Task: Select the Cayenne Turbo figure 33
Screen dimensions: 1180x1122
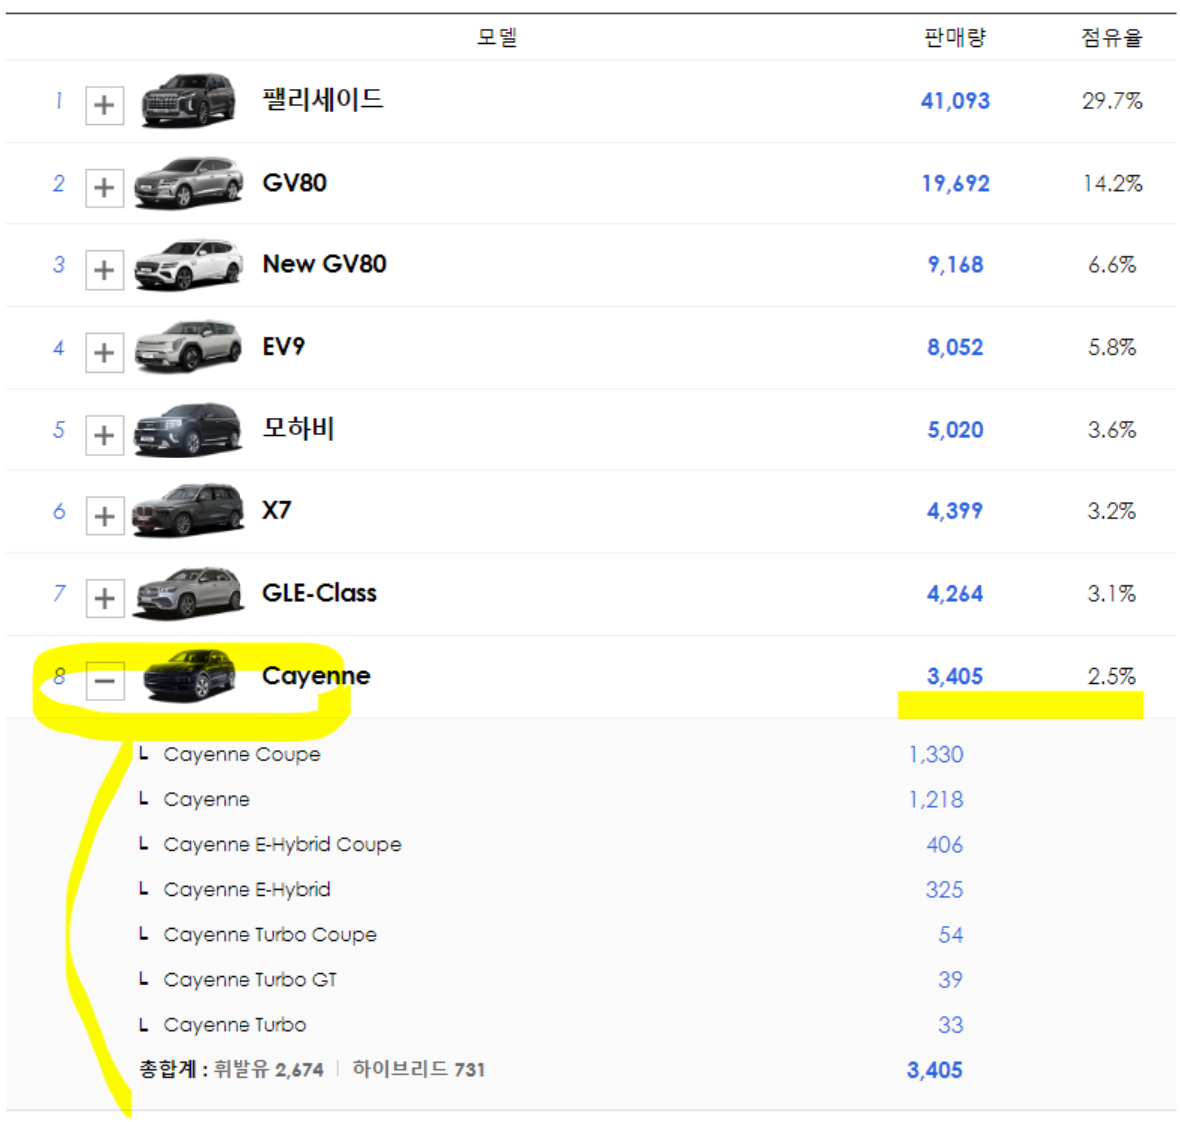Action: (x=950, y=1026)
